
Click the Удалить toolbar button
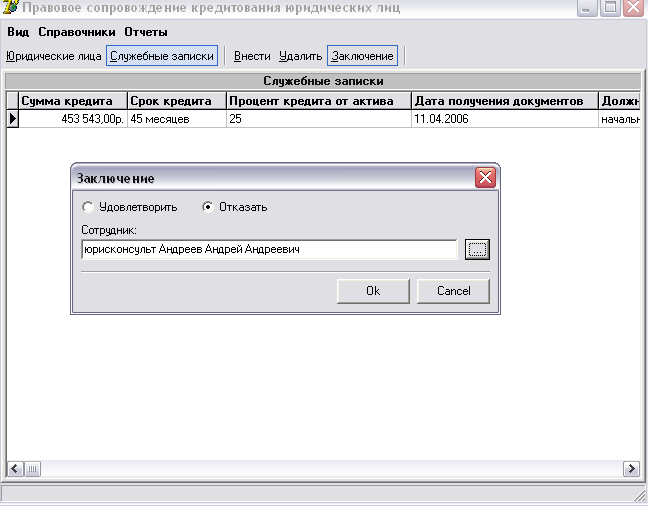pos(300,56)
